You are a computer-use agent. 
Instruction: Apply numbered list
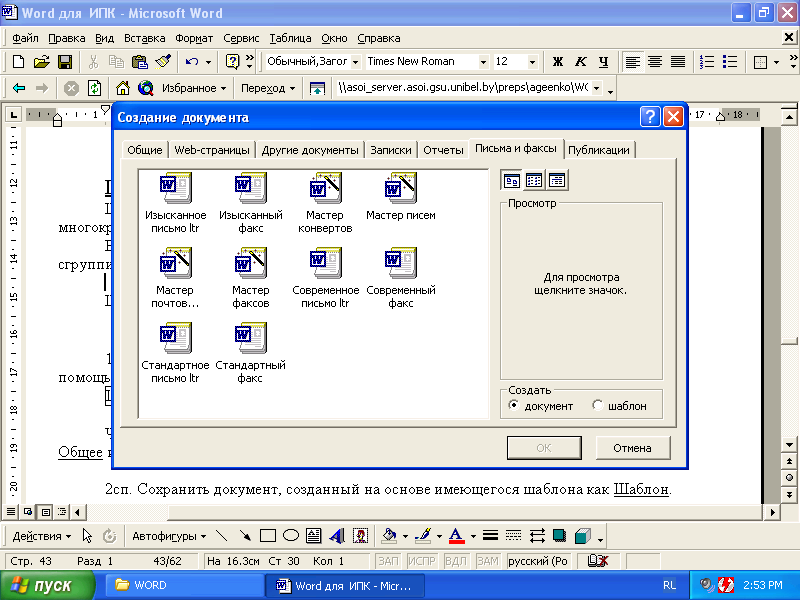pos(707,62)
